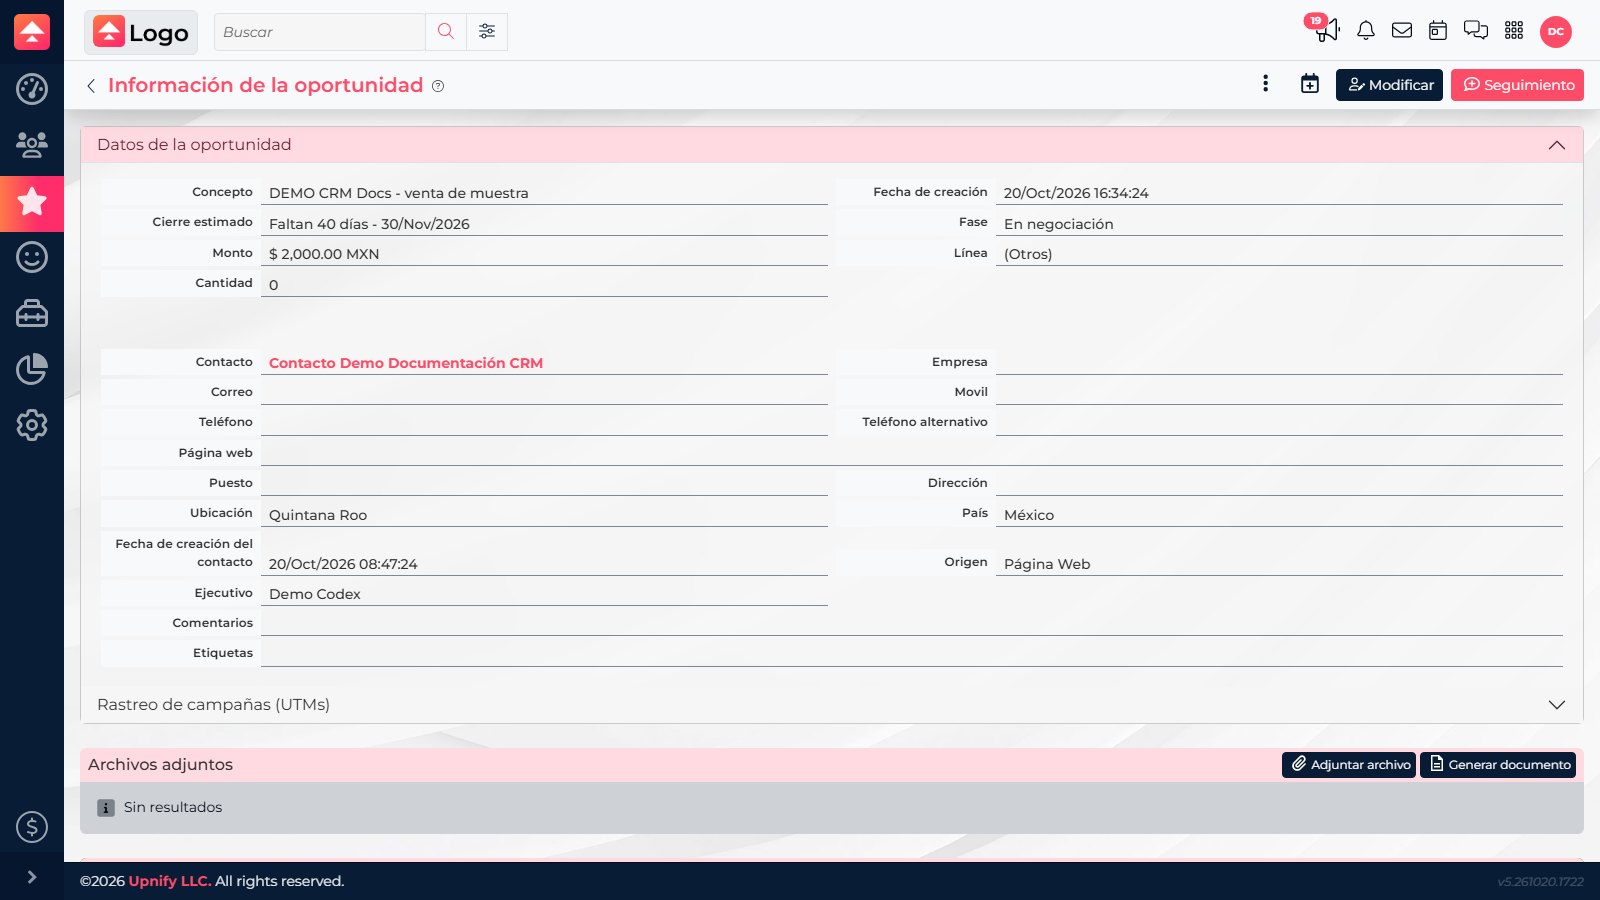Open the settings gear icon in sidebar
Image resolution: width=1600 pixels, height=900 pixels.
click(32, 425)
